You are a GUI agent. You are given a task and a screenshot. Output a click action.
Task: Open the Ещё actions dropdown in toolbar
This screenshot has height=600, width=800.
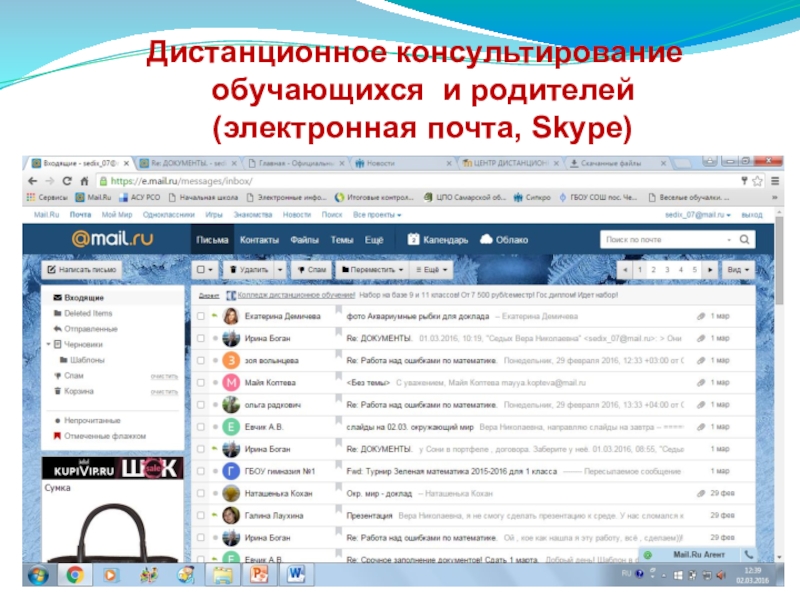point(432,270)
